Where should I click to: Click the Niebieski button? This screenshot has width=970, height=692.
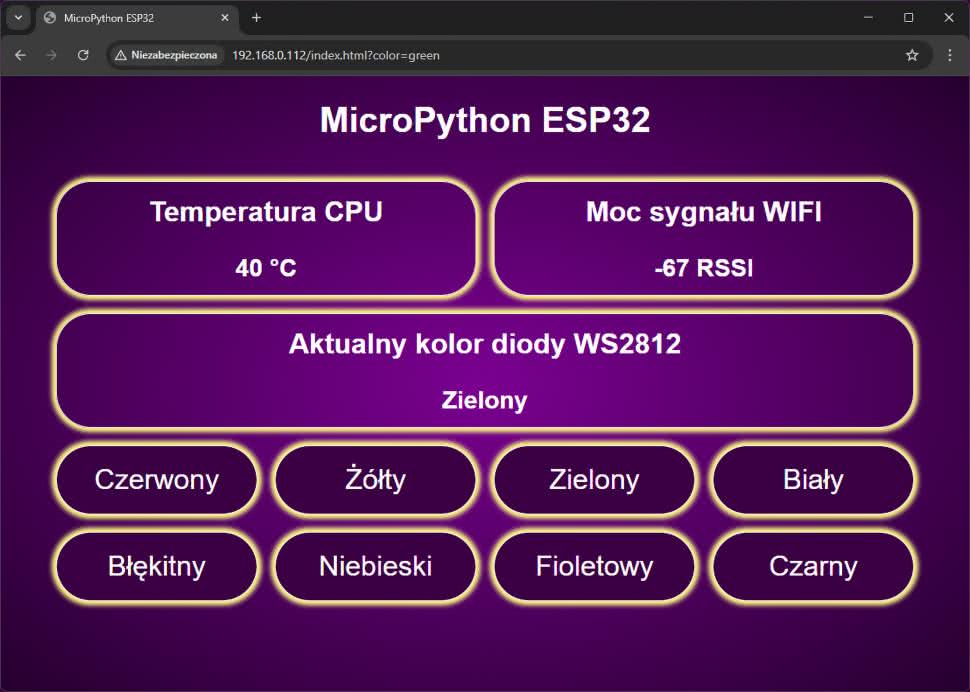pos(375,566)
